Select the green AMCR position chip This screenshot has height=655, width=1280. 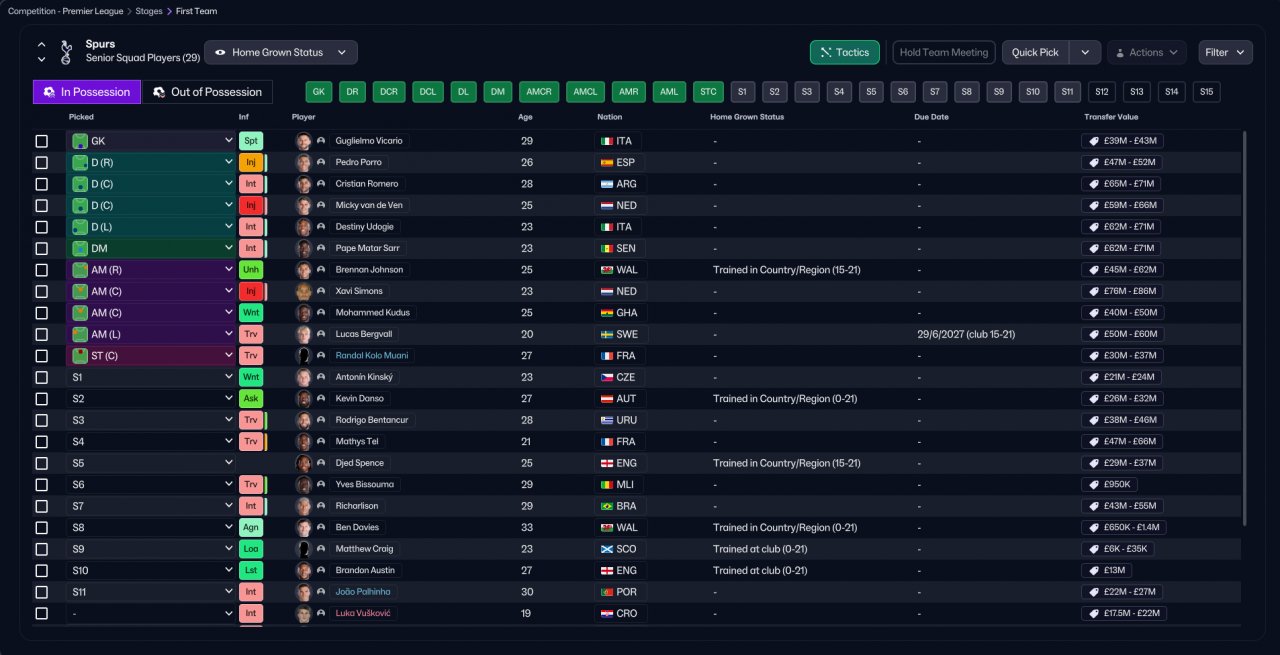(x=539, y=92)
